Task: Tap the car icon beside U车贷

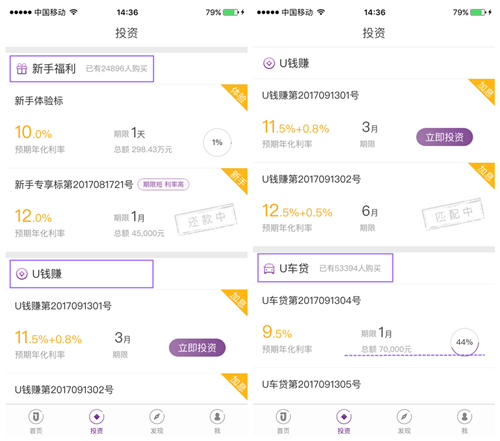Action: click(269, 268)
